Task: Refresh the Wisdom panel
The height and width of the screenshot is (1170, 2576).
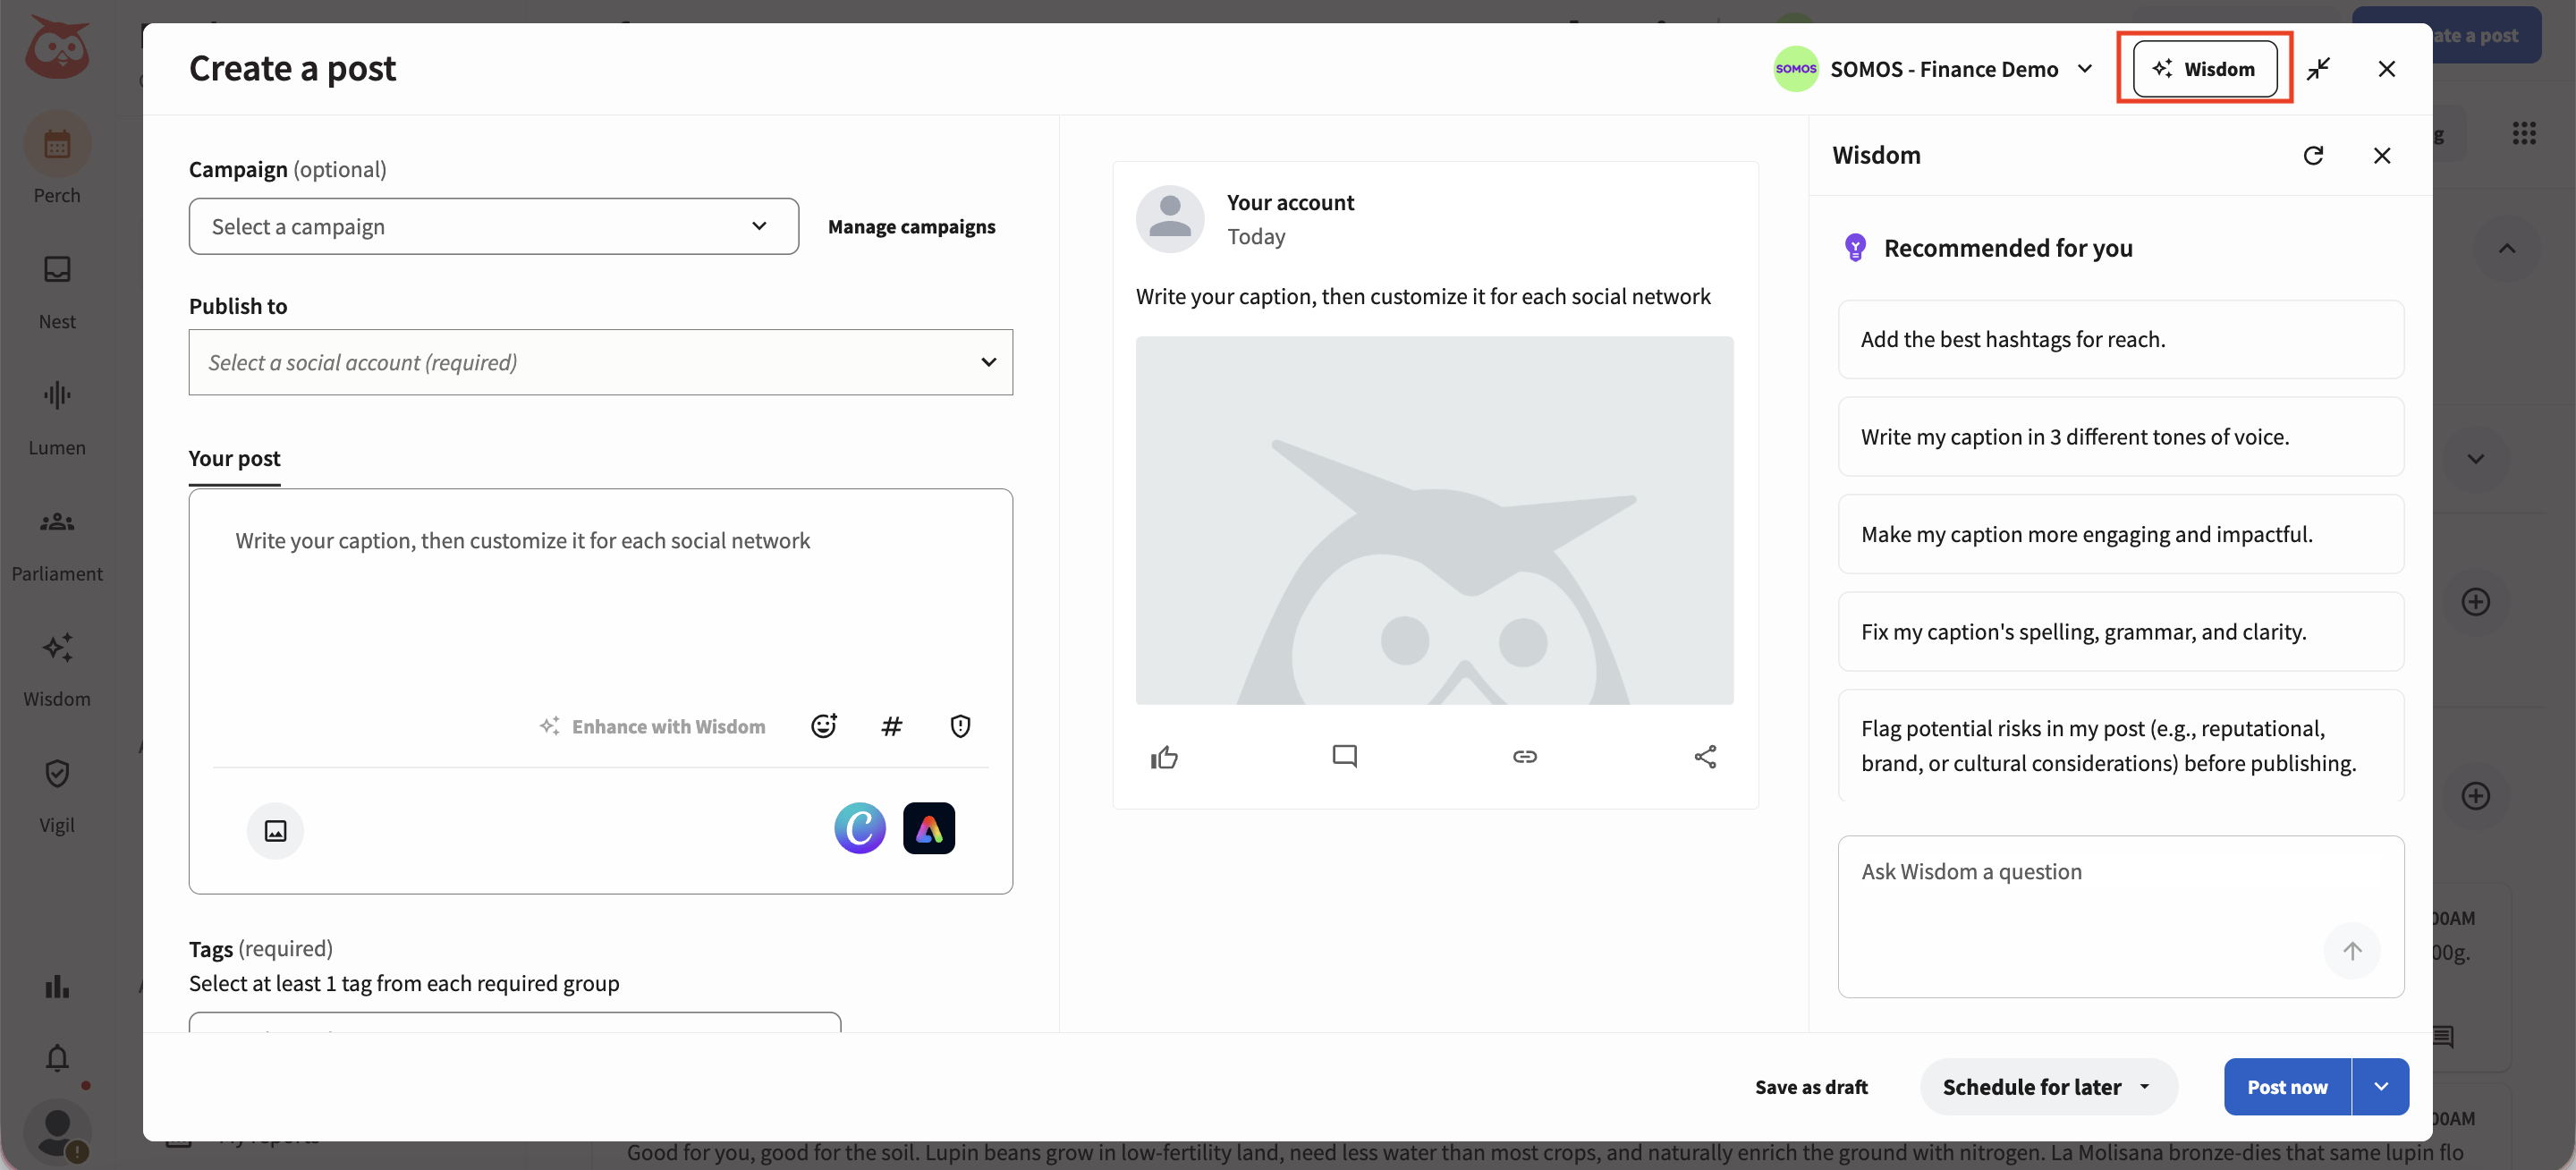Action: 2313,155
